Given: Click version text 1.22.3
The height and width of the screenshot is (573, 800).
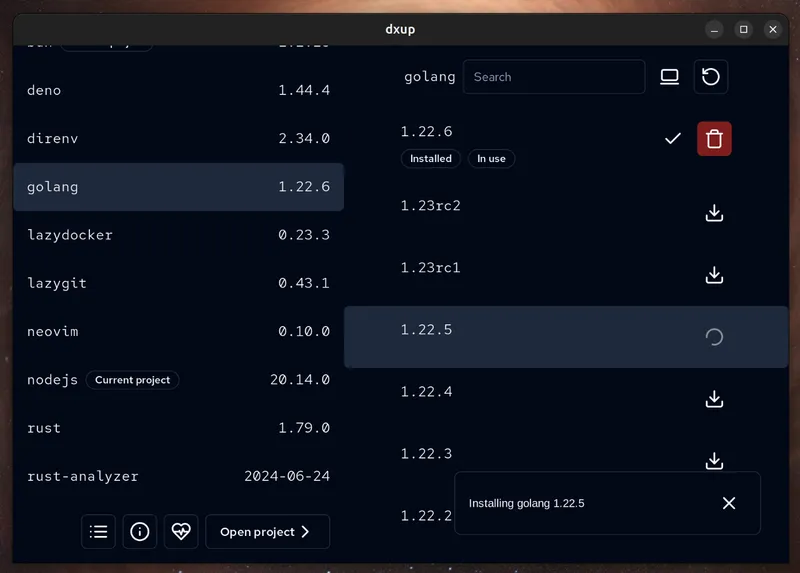Looking at the screenshot, I should [x=427, y=454].
